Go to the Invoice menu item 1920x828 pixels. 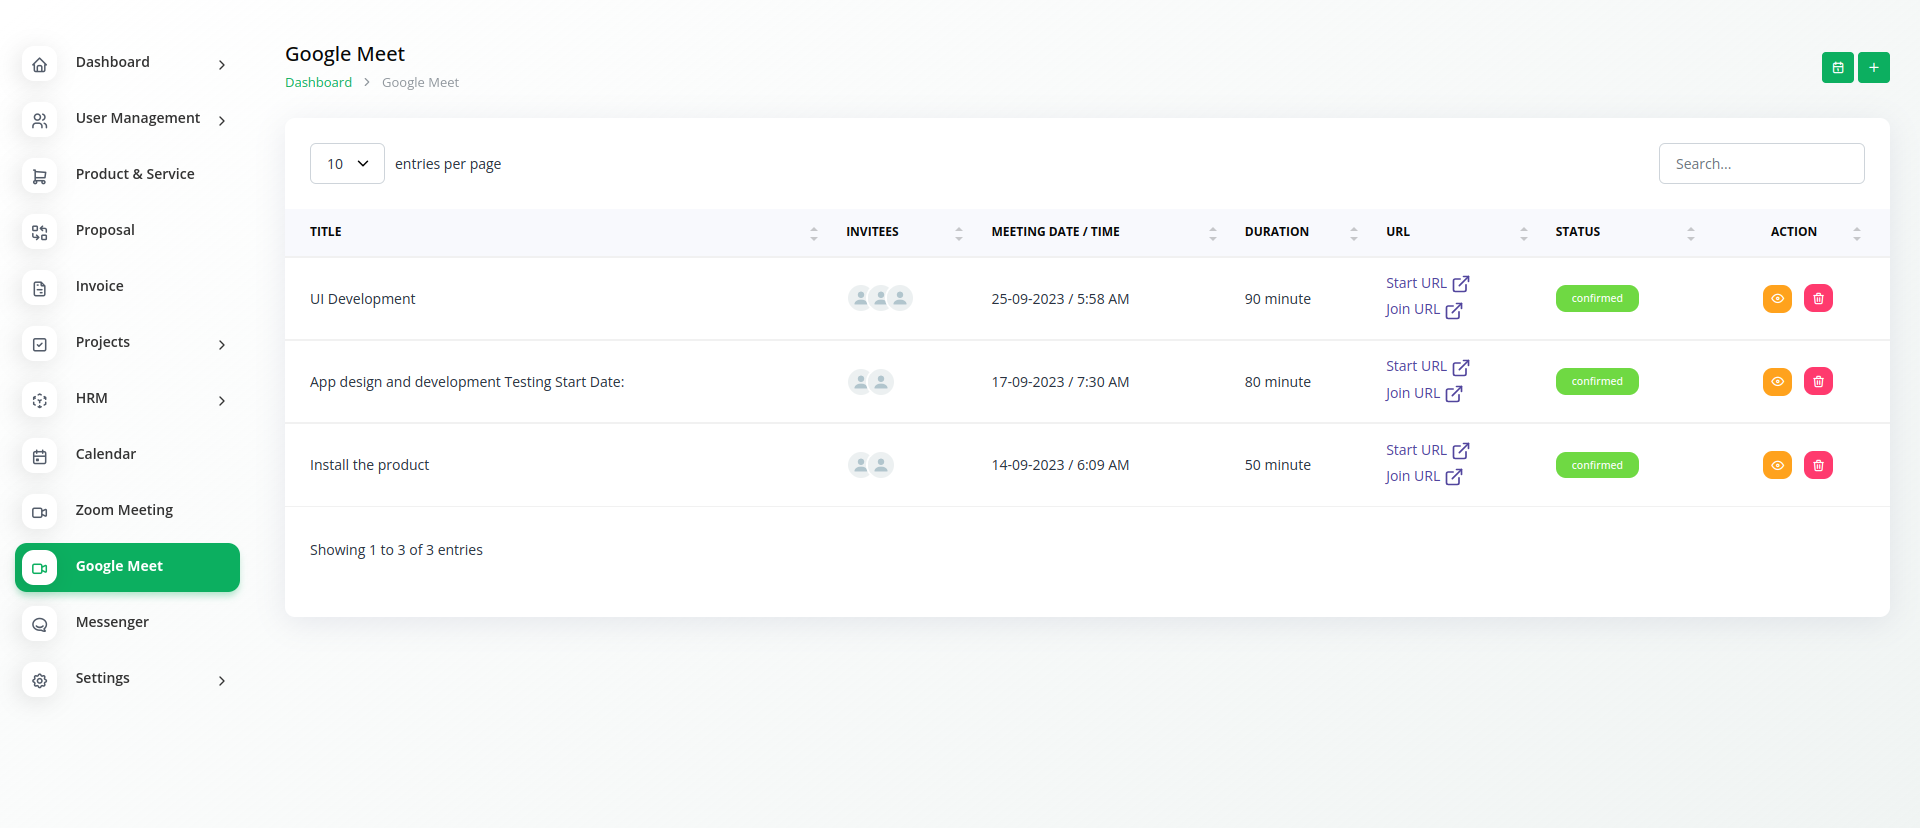click(100, 286)
